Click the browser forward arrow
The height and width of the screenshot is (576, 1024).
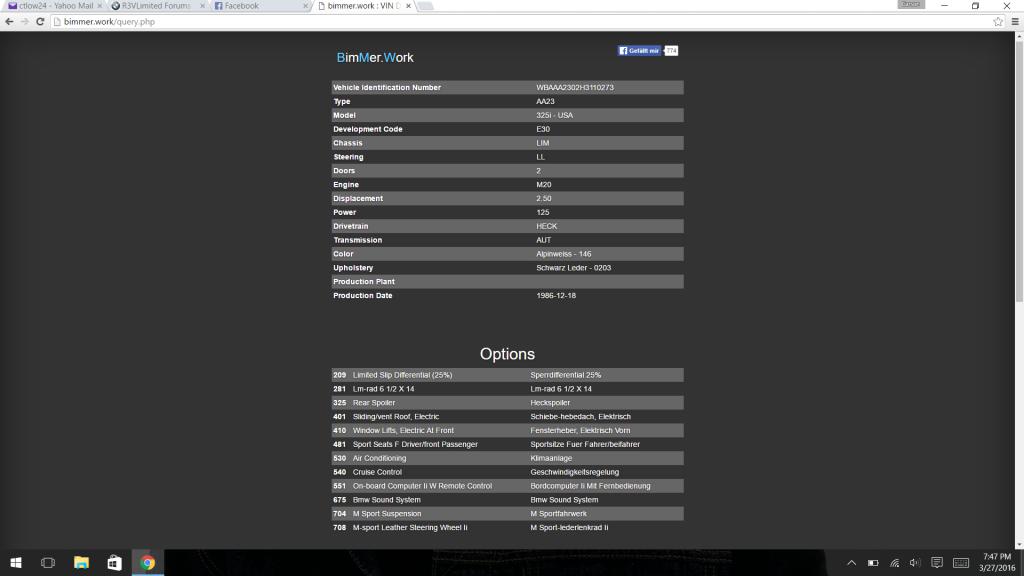click(25, 22)
